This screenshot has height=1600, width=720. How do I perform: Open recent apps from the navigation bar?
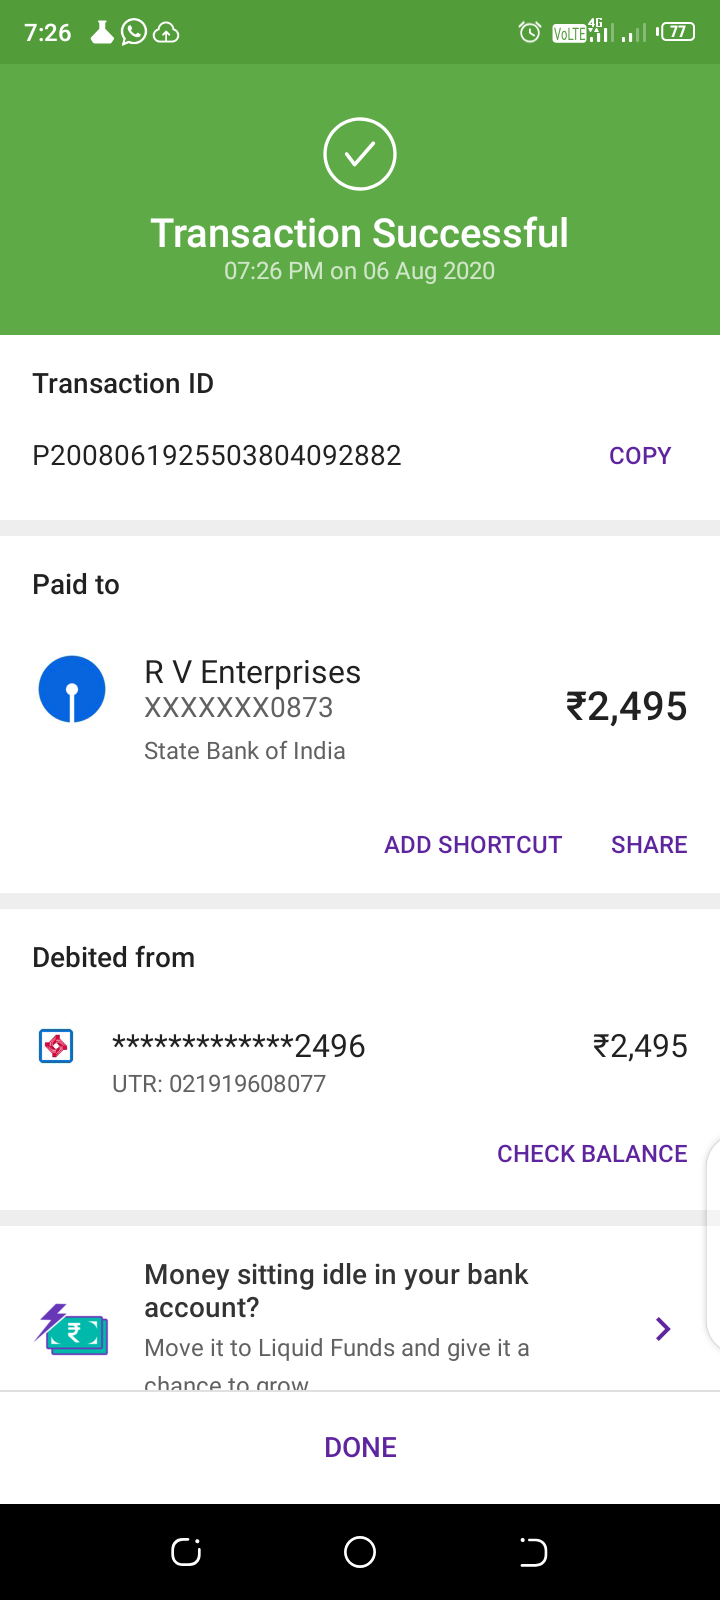tap(187, 1552)
